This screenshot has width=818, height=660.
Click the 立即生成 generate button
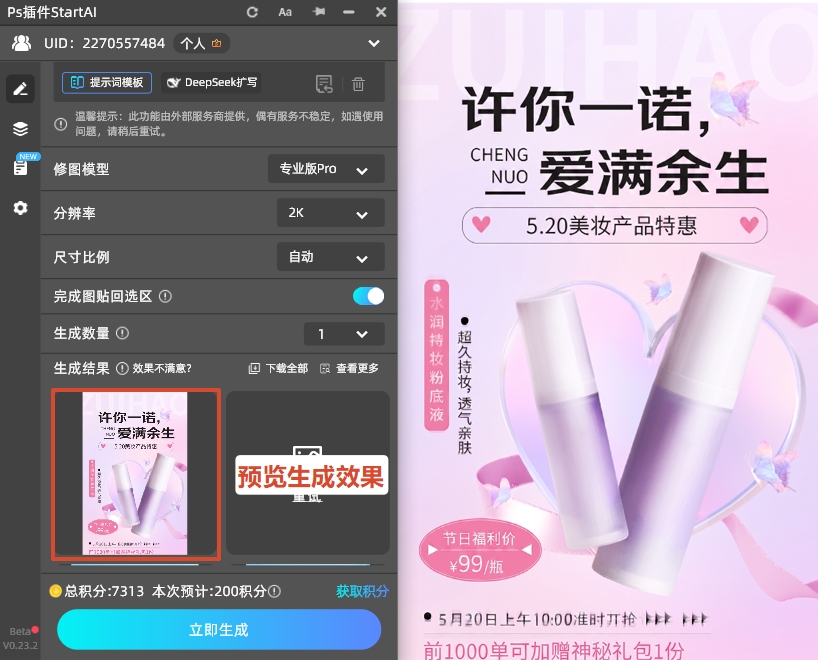(219, 629)
